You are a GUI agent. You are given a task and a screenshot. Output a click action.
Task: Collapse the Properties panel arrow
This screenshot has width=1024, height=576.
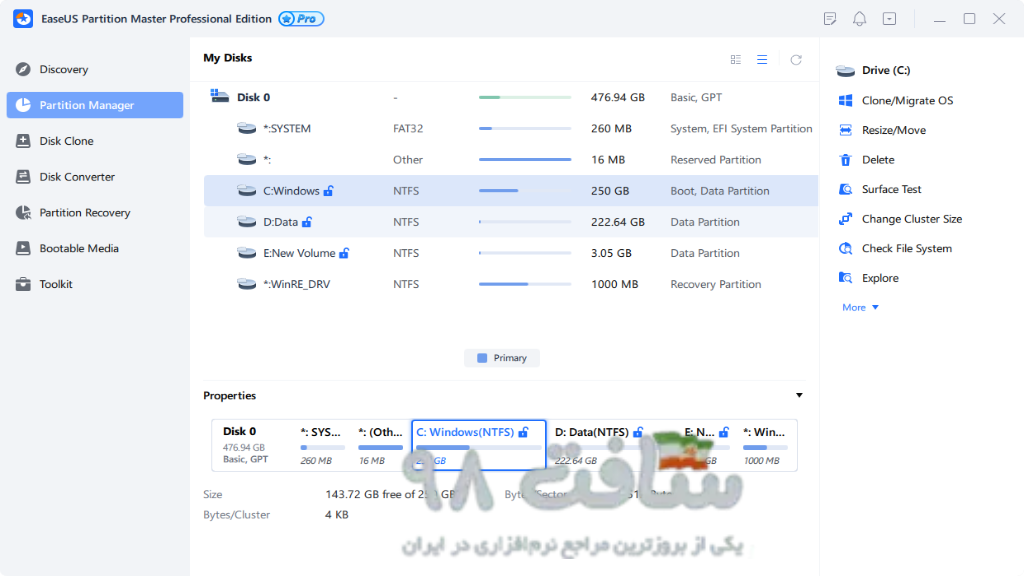tap(799, 395)
